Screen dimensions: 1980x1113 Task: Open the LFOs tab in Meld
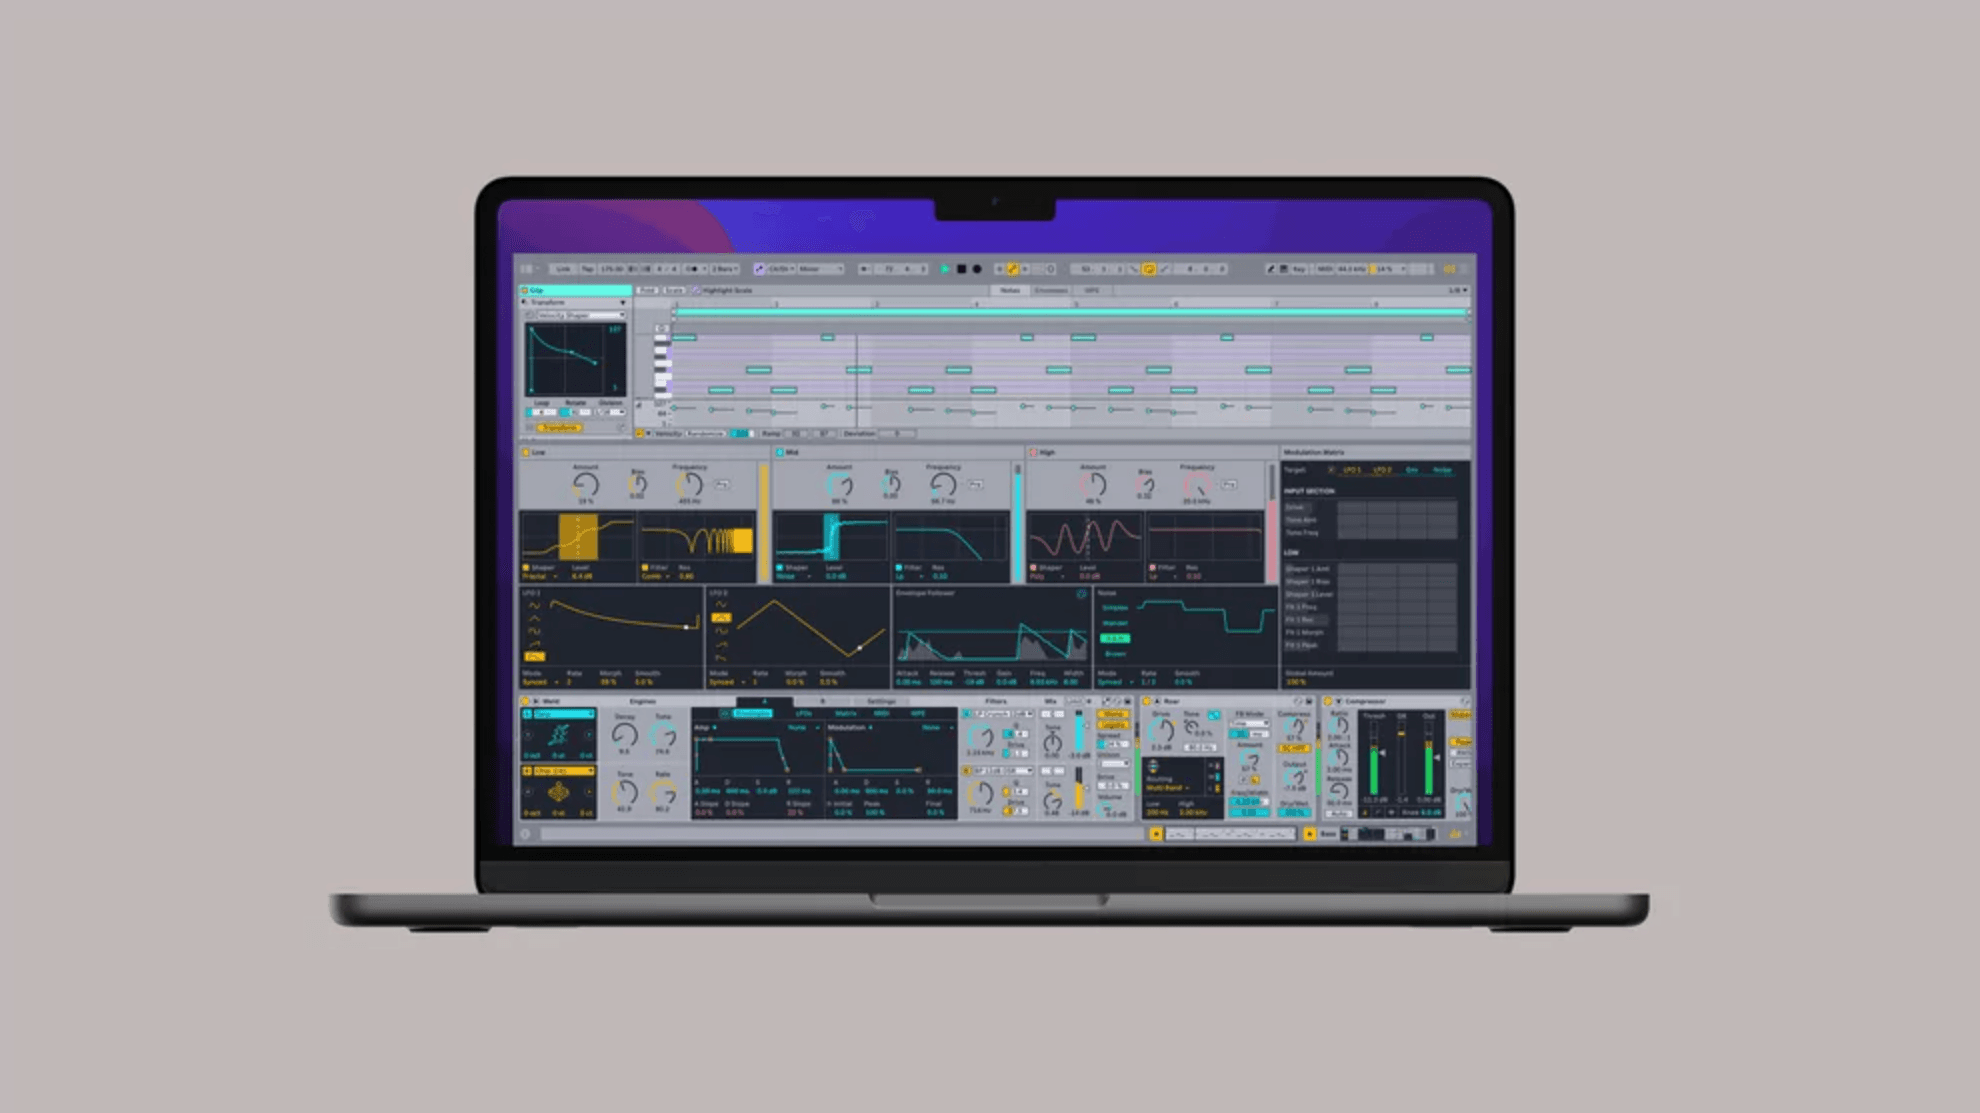coord(804,713)
